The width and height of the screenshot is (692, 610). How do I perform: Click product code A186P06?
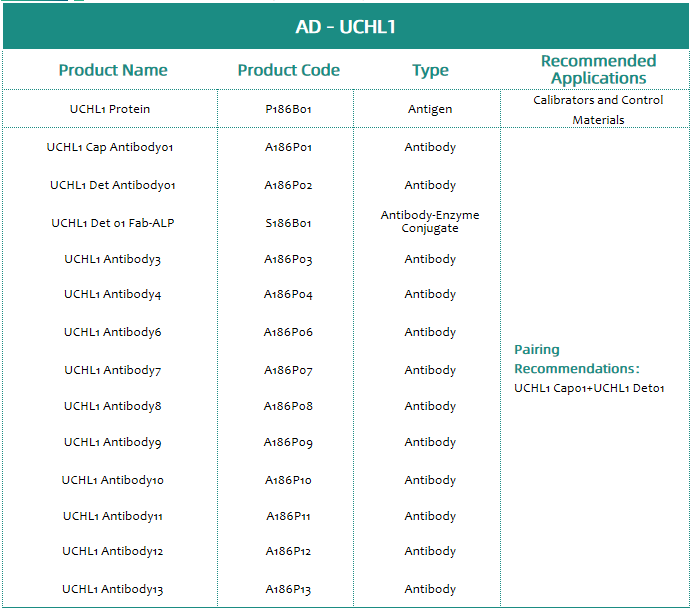click(x=288, y=332)
